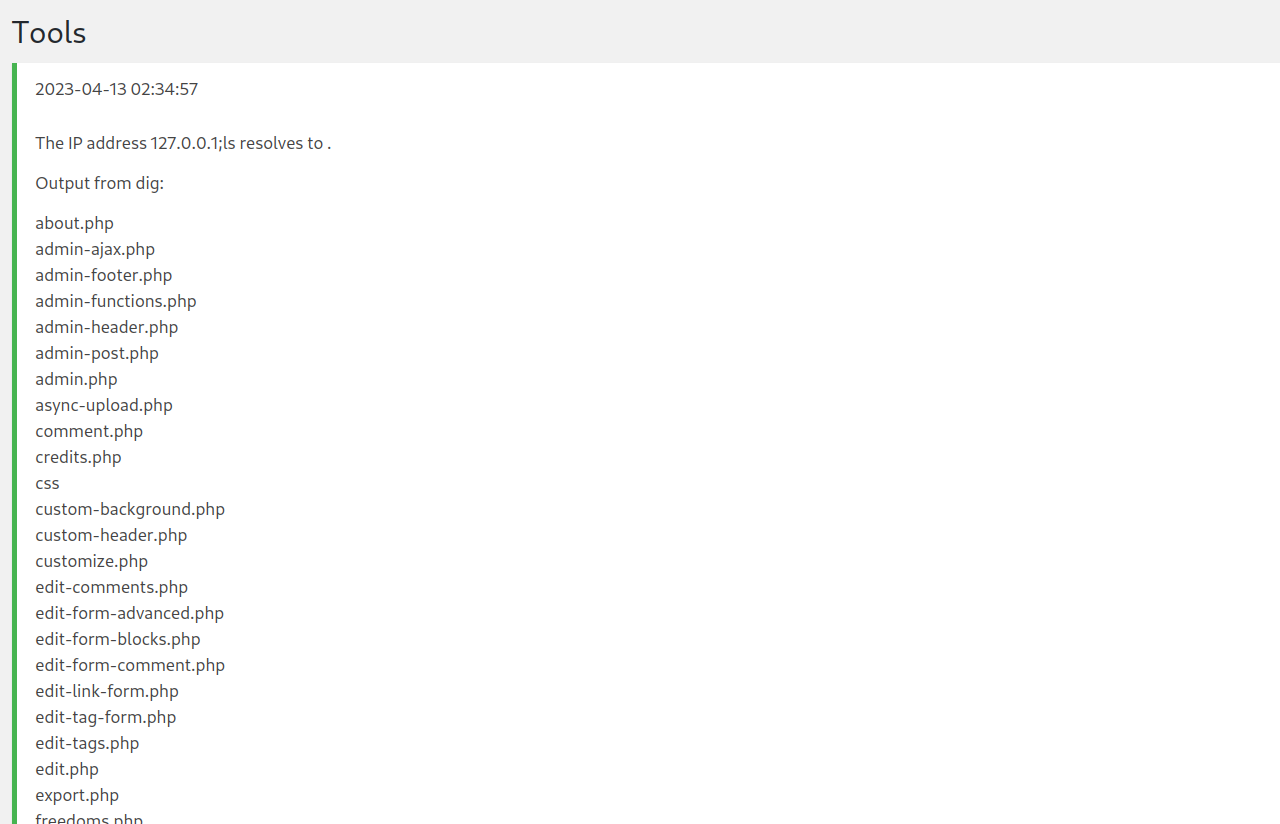Screen dimensions: 1280x824
Task: Click the css directory entry
Action: [47, 483]
